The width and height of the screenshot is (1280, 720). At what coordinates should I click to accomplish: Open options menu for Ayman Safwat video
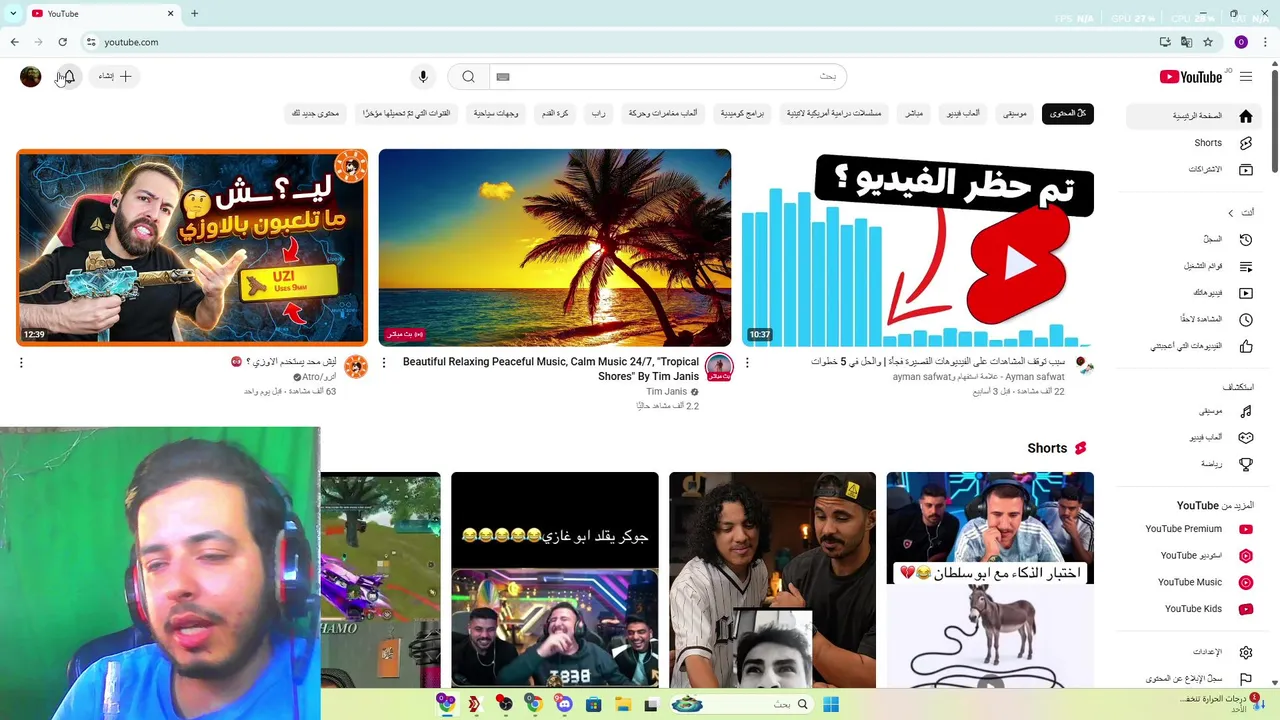click(x=747, y=363)
